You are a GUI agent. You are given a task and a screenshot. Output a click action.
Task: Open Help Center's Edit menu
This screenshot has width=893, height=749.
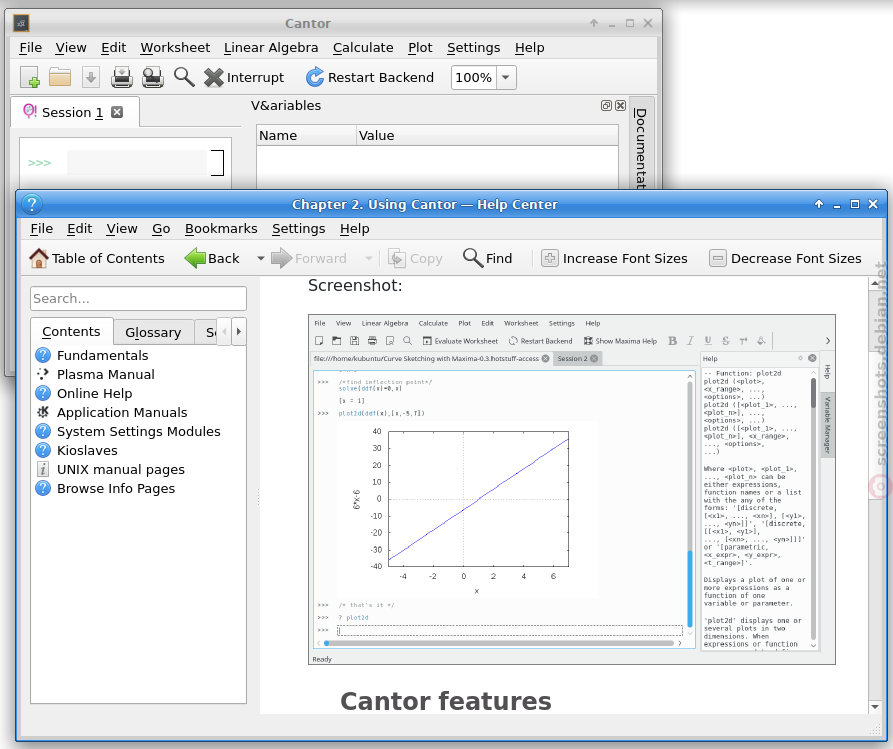79,229
